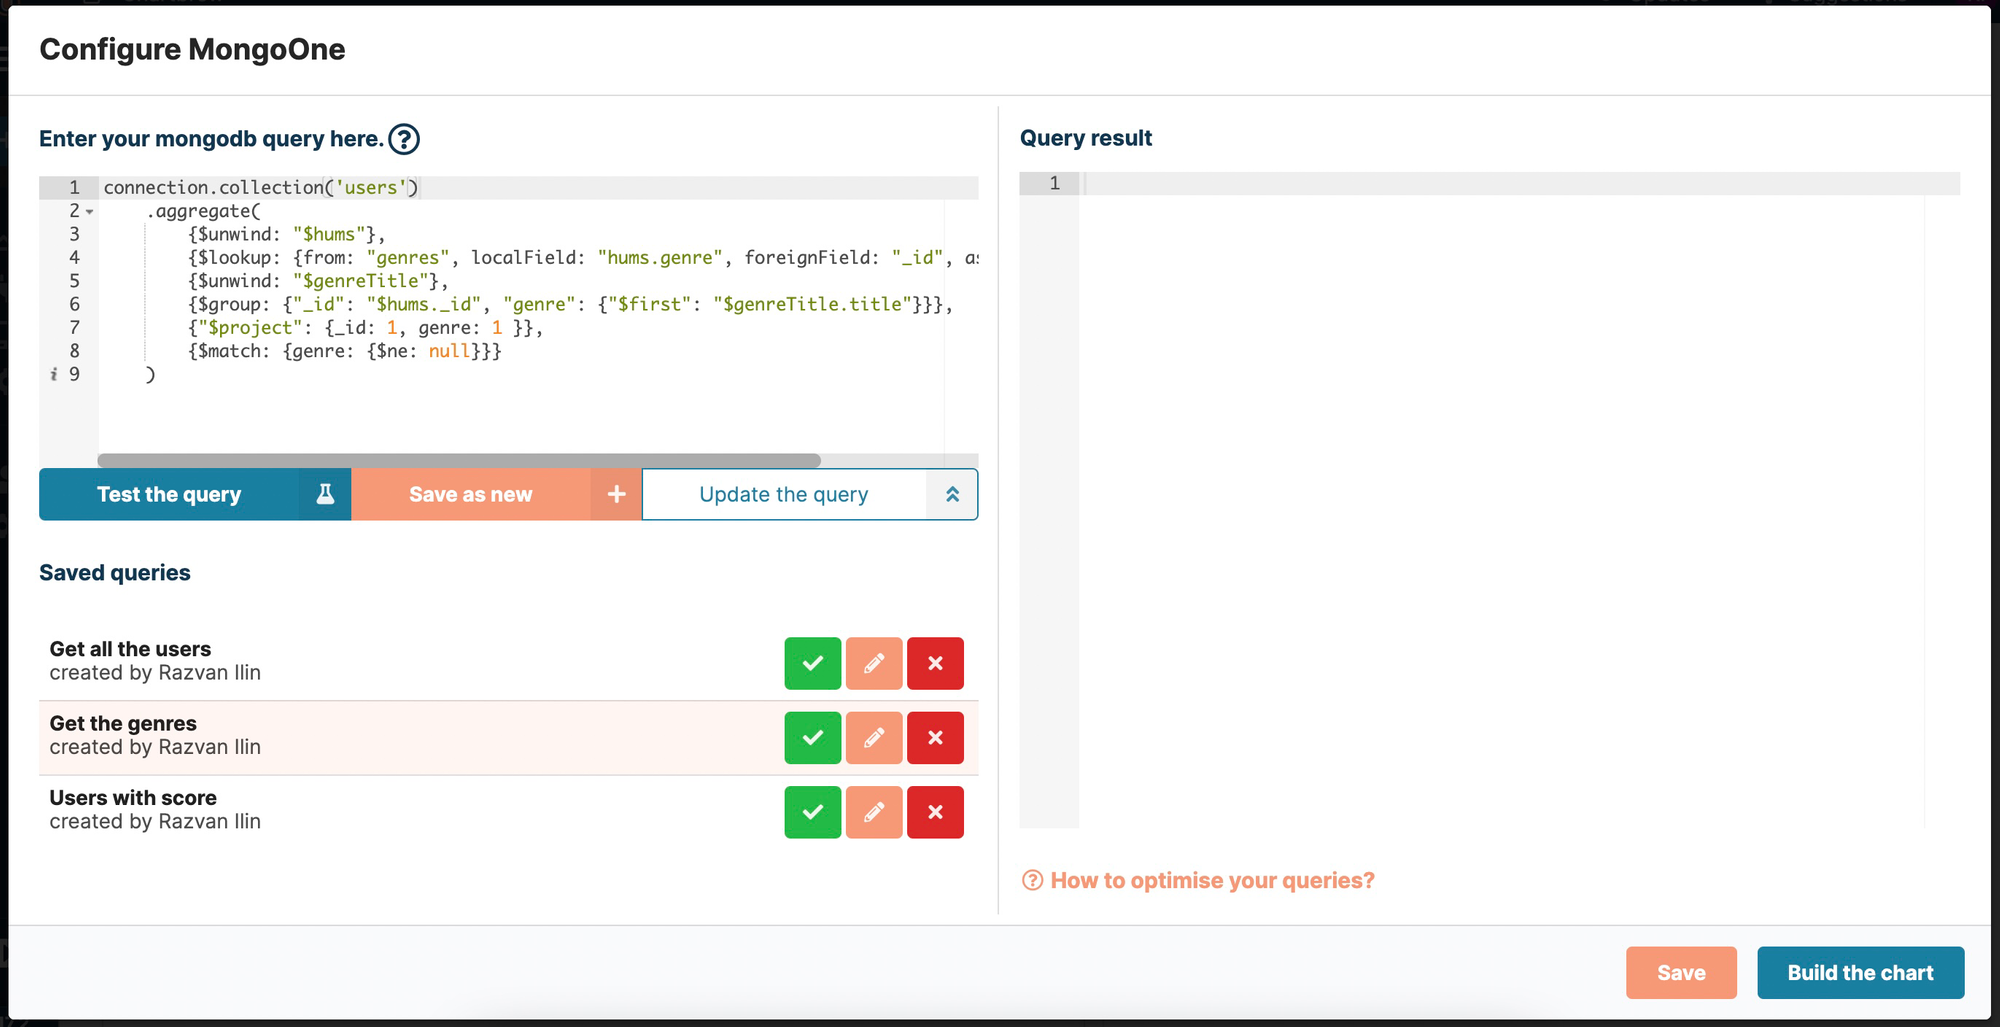
Task: Open the help icon next to query heading
Action: (x=403, y=139)
